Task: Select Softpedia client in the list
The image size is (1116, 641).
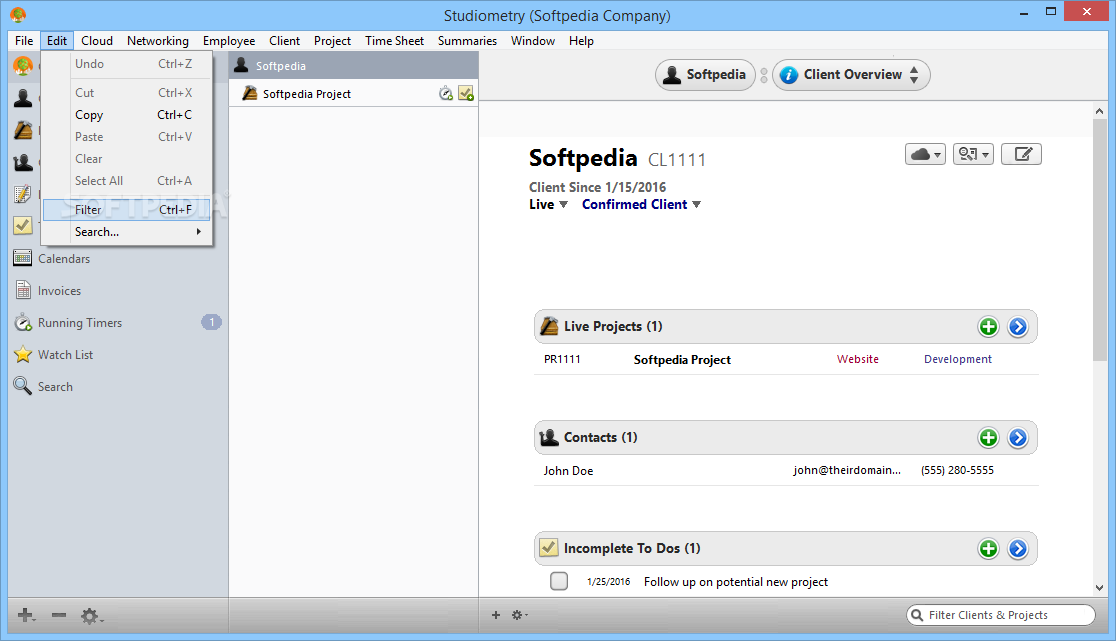Action: (x=354, y=65)
